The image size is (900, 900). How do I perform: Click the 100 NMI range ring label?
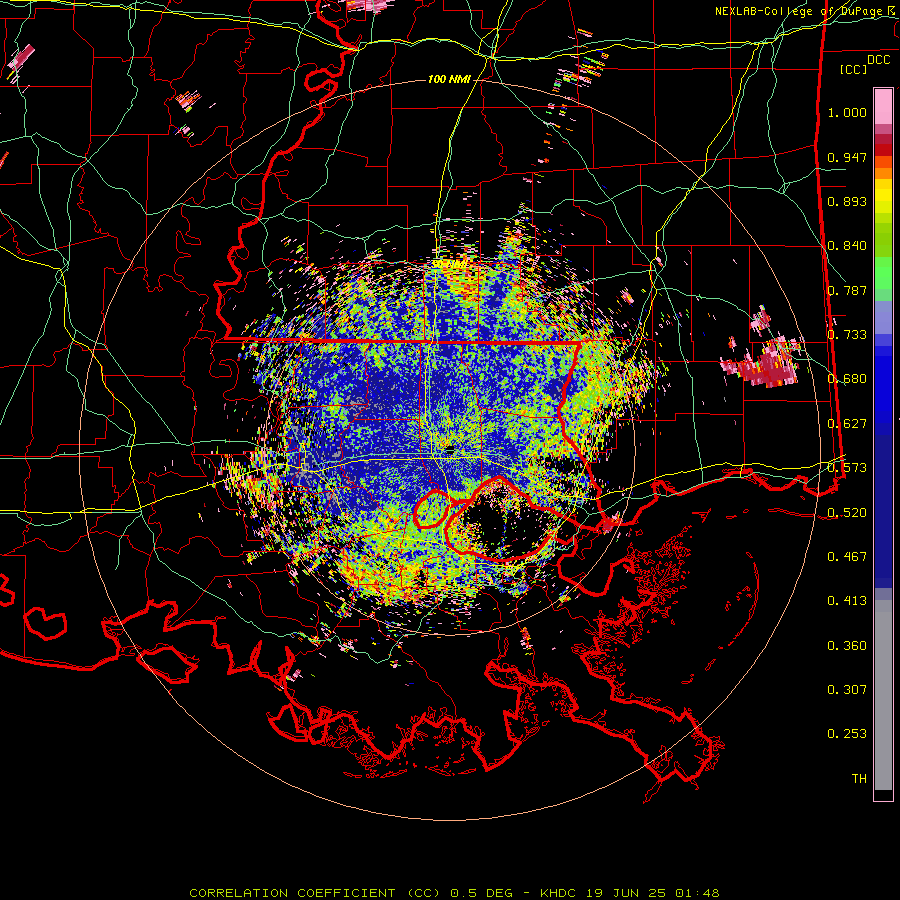pos(449,79)
